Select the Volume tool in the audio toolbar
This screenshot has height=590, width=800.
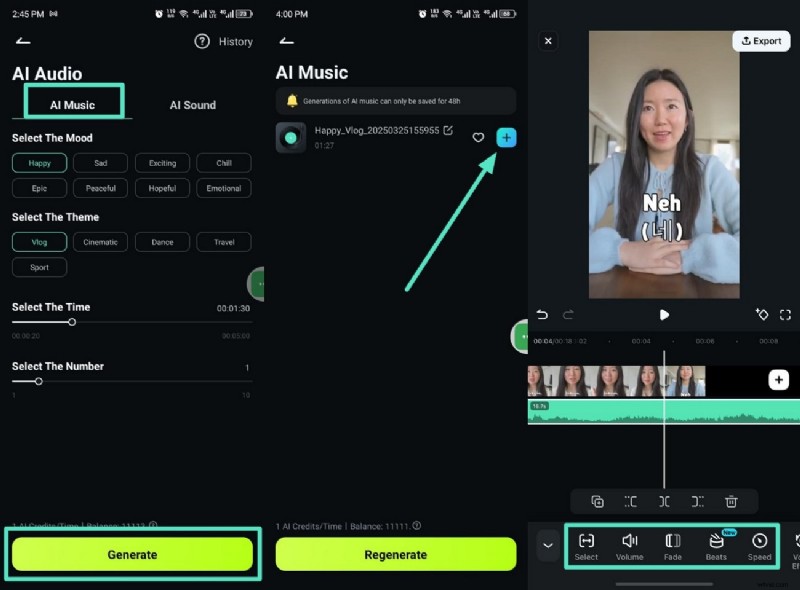(629, 545)
